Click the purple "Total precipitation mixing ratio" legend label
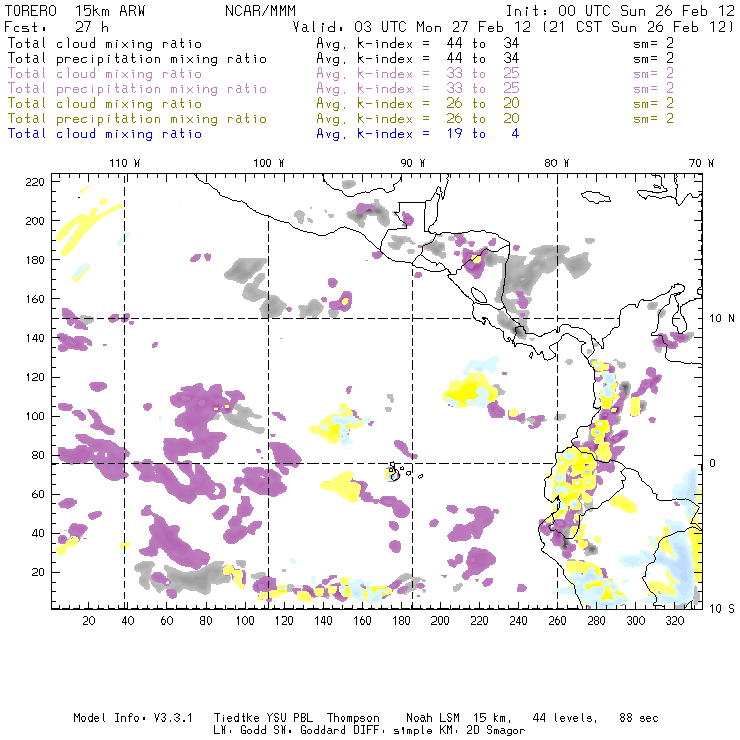740x740 pixels. point(137,89)
